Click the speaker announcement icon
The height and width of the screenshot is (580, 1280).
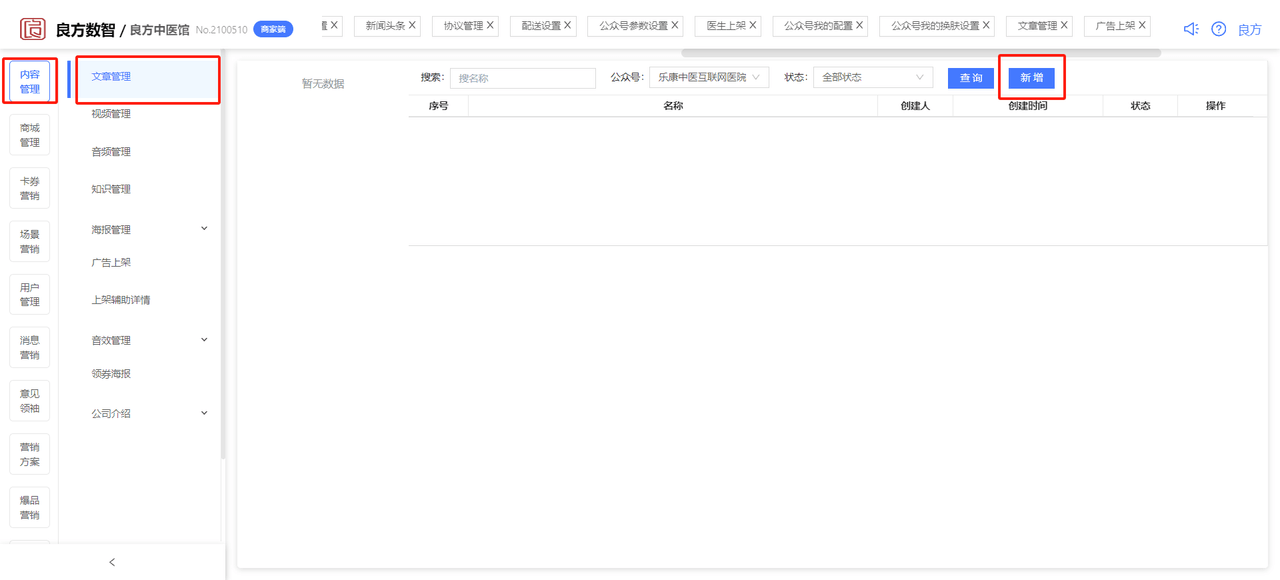(1190, 29)
